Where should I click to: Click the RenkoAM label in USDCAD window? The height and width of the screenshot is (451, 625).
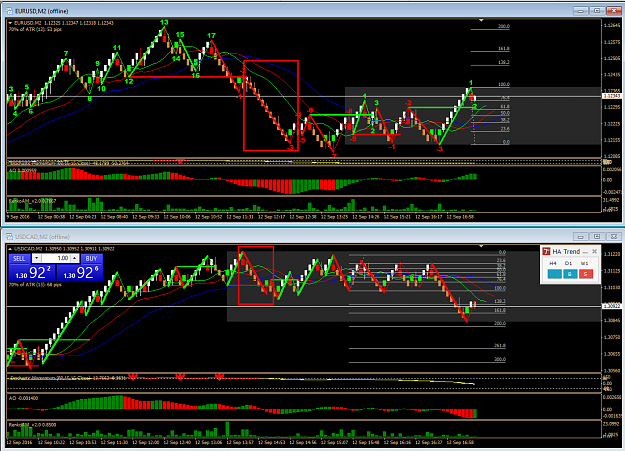coord(32,425)
